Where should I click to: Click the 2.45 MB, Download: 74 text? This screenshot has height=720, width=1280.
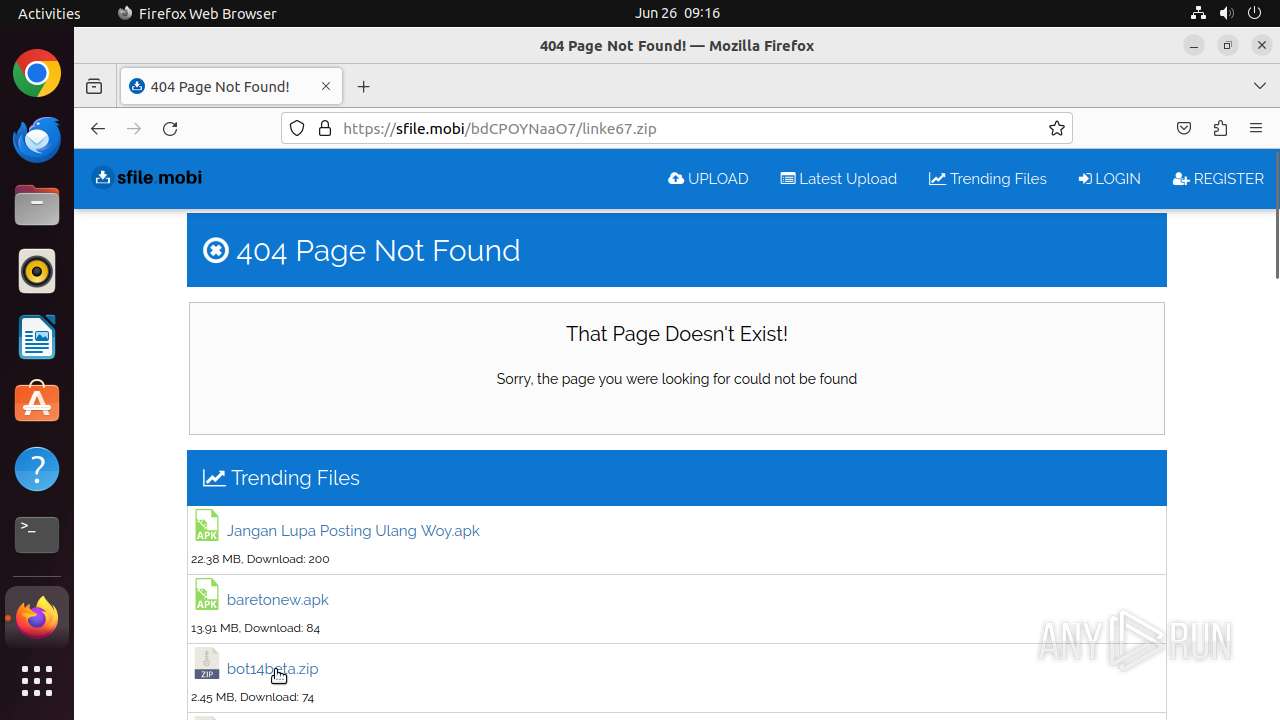(x=253, y=697)
